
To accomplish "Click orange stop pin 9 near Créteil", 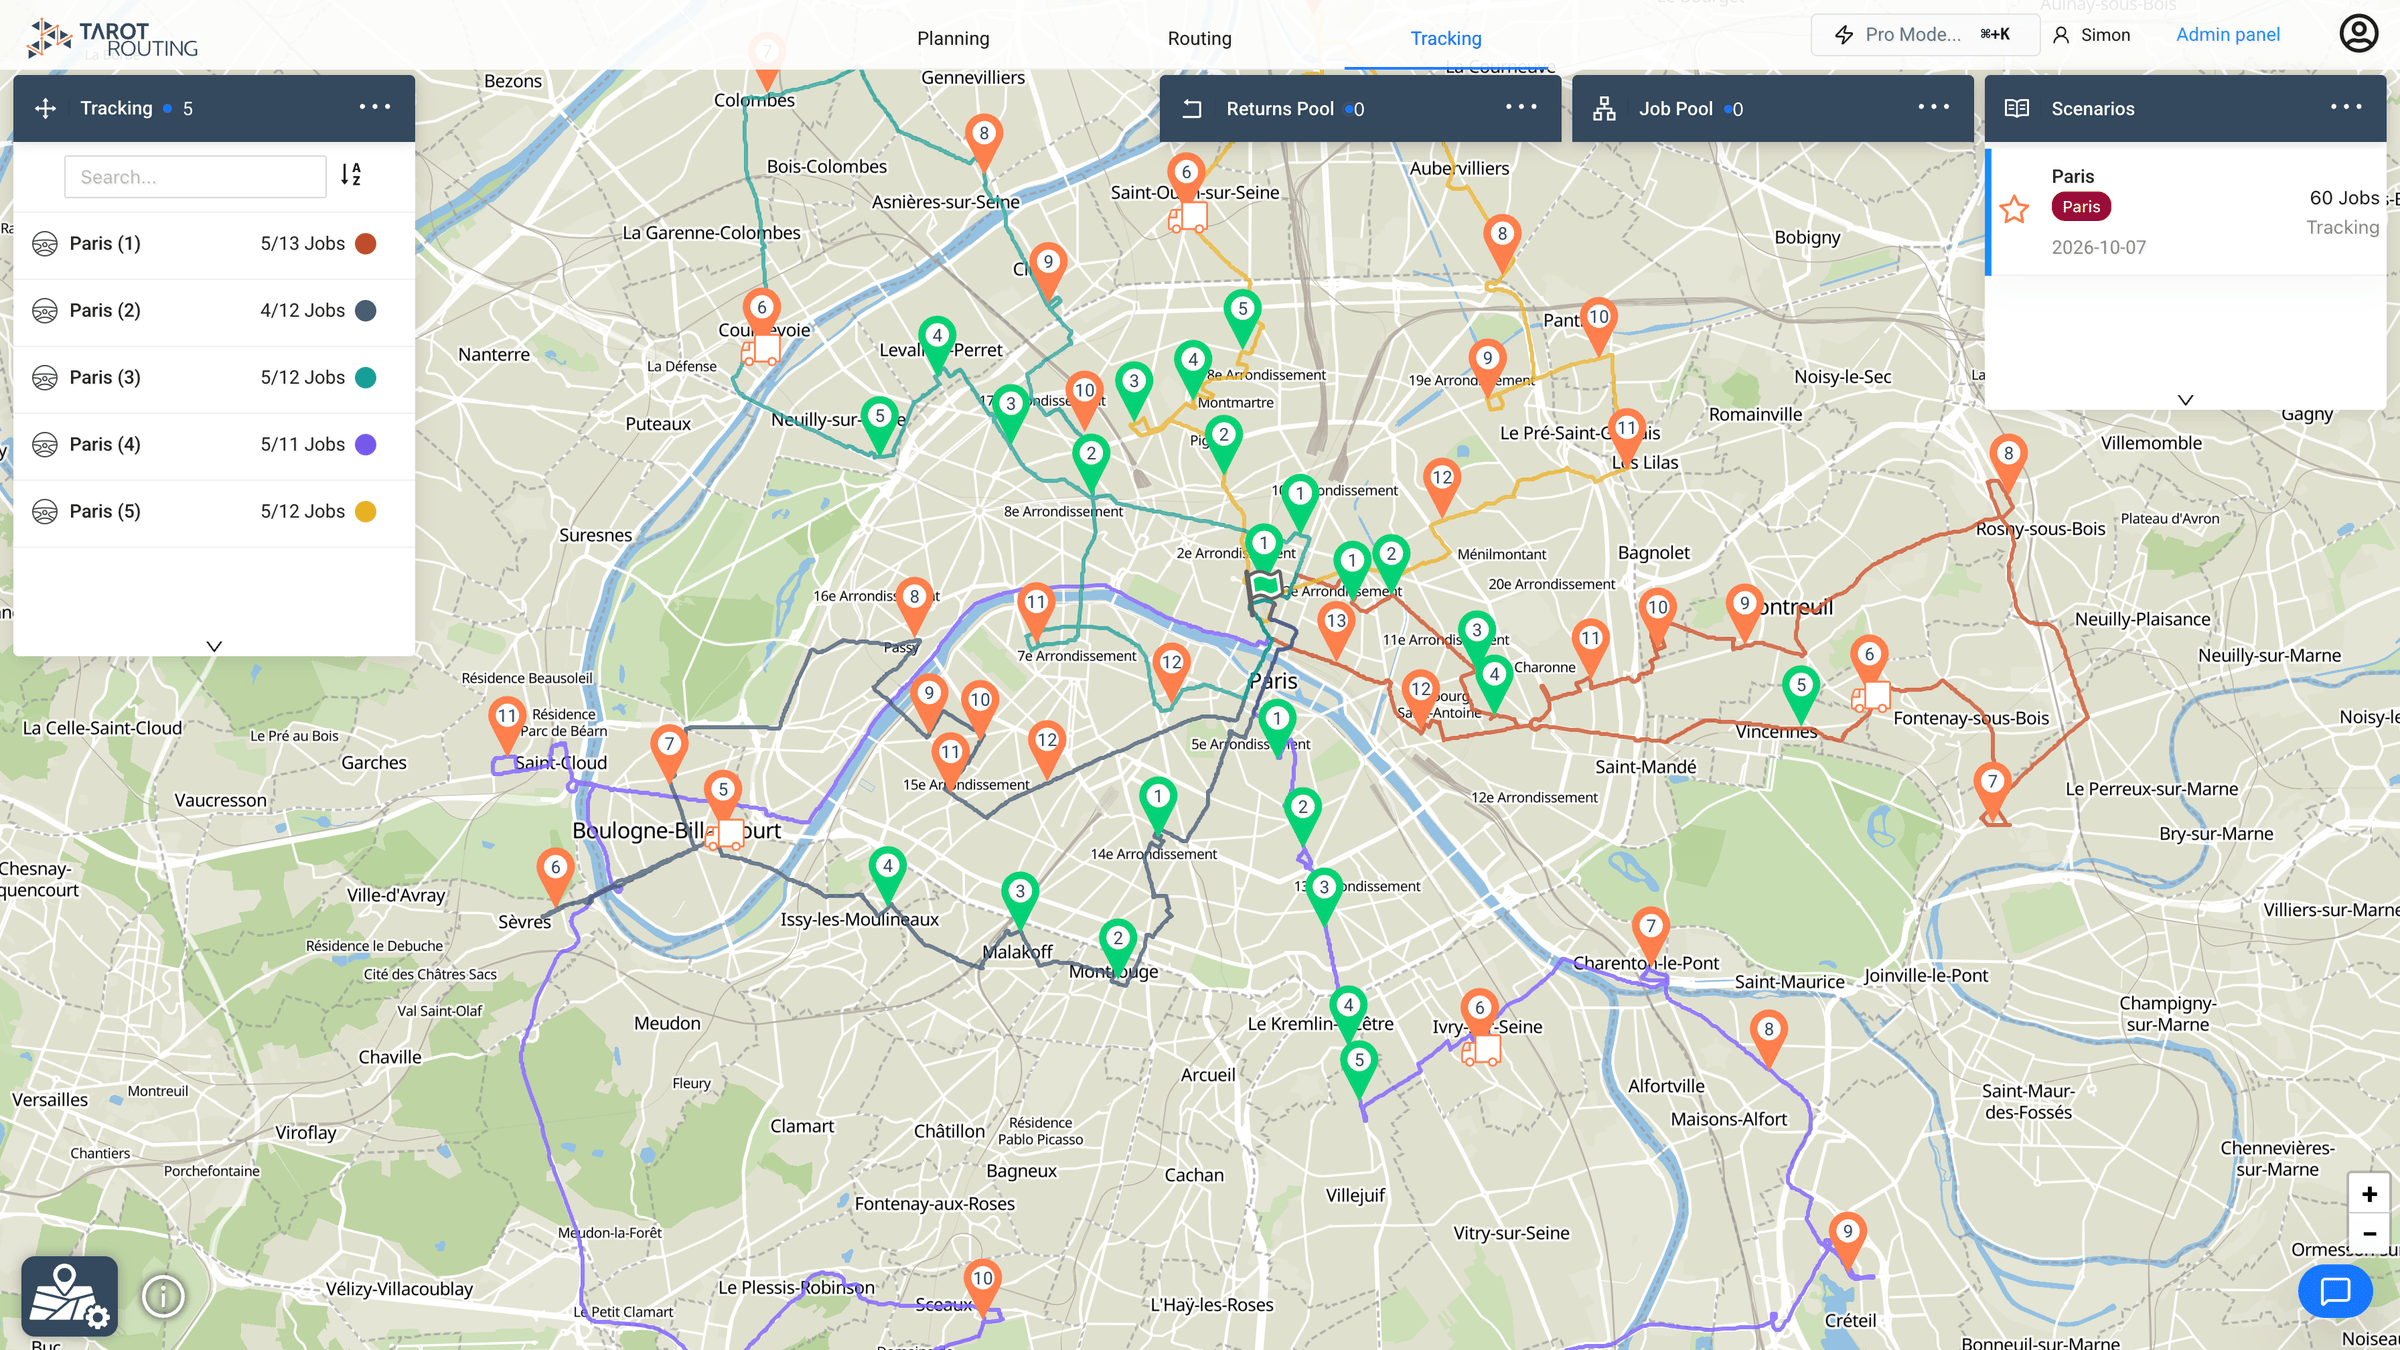I will [1848, 1238].
